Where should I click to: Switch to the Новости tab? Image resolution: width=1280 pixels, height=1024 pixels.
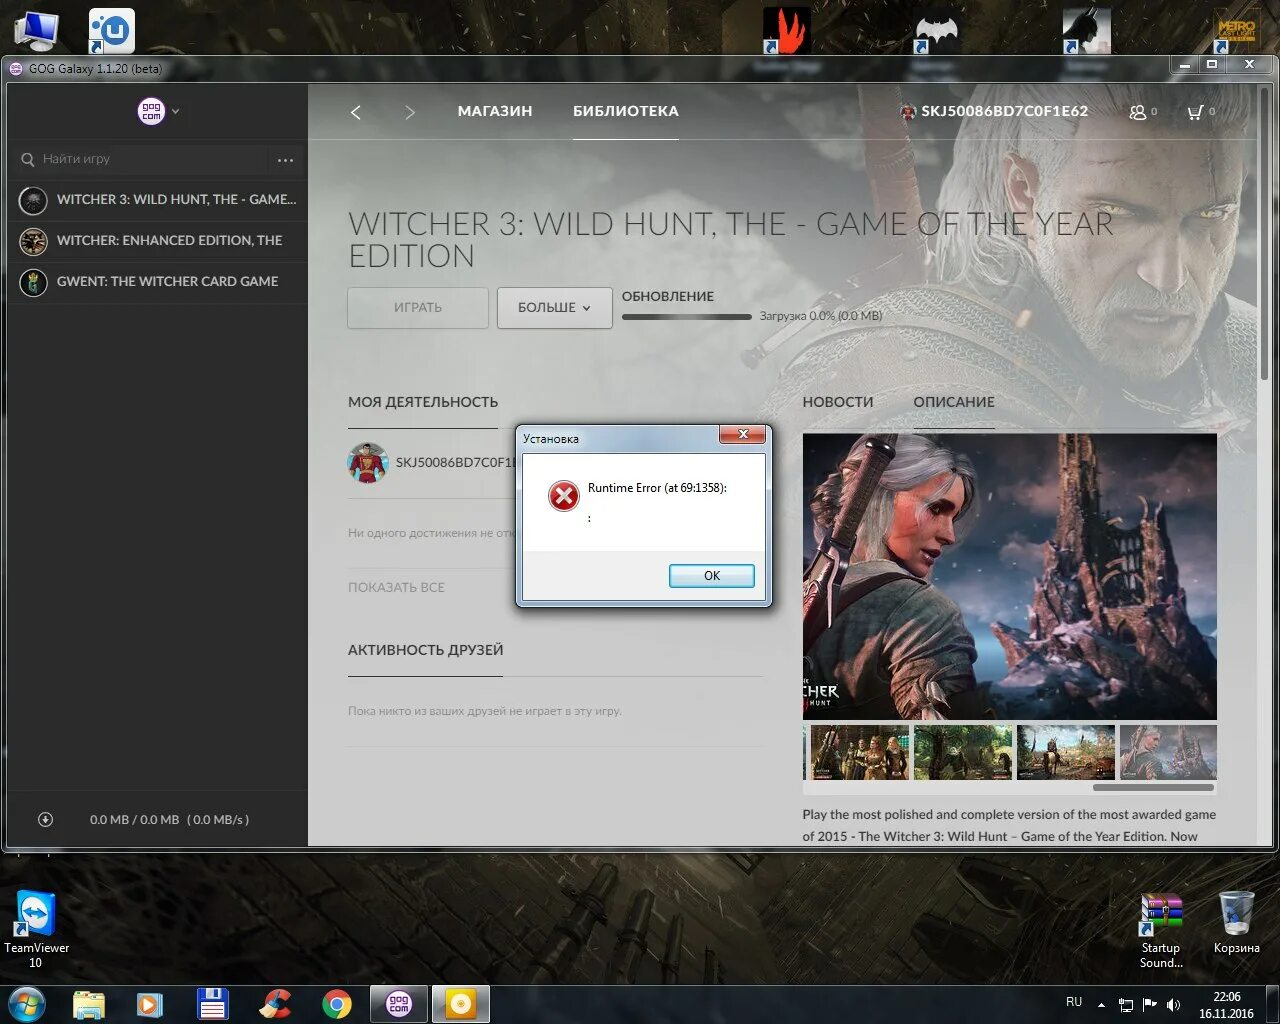tap(838, 402)
